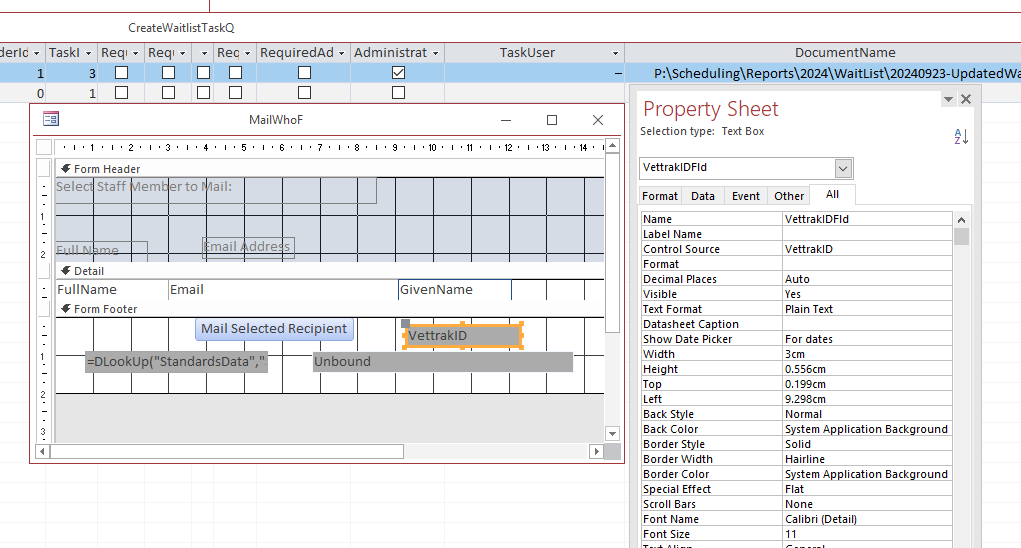Close the Property Sheet pane
This screenshot has width=1021, height=548.
966,99
